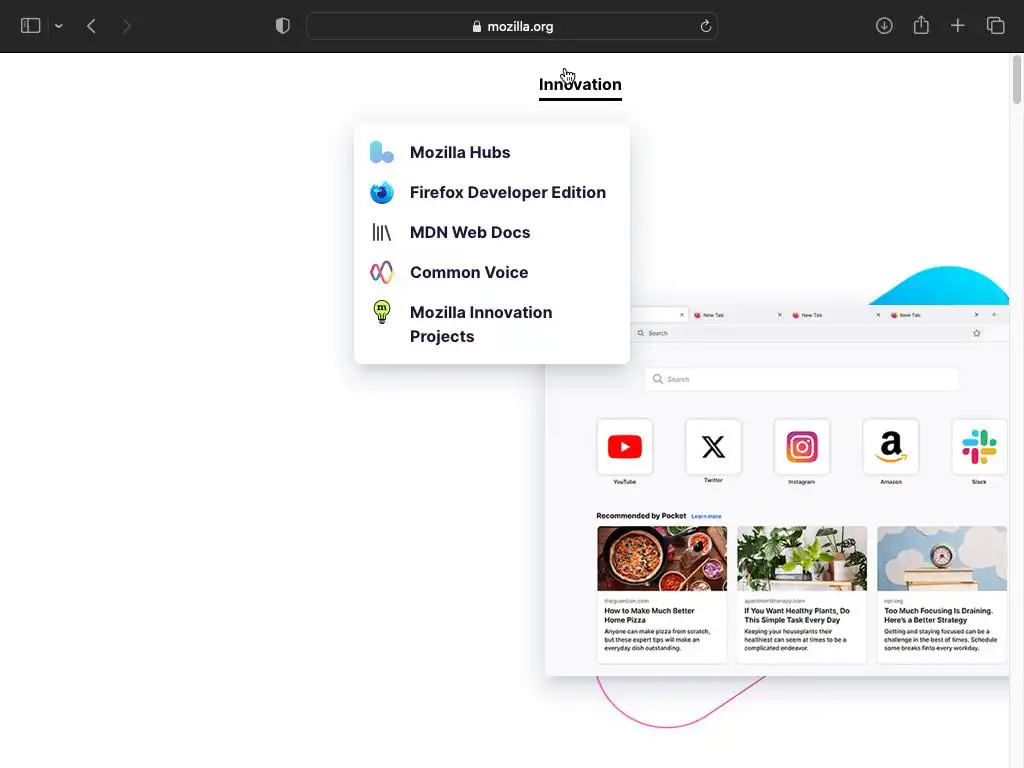Image resolution: width=1024 pixels, height=768 pixels.
Task: Click the plus icon in the mockup tab bar
Action: pyautogui.click(x=995, y=315)
